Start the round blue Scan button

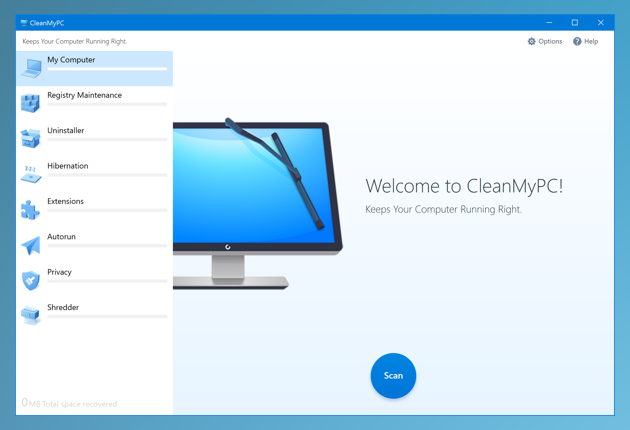click(393, 376)
